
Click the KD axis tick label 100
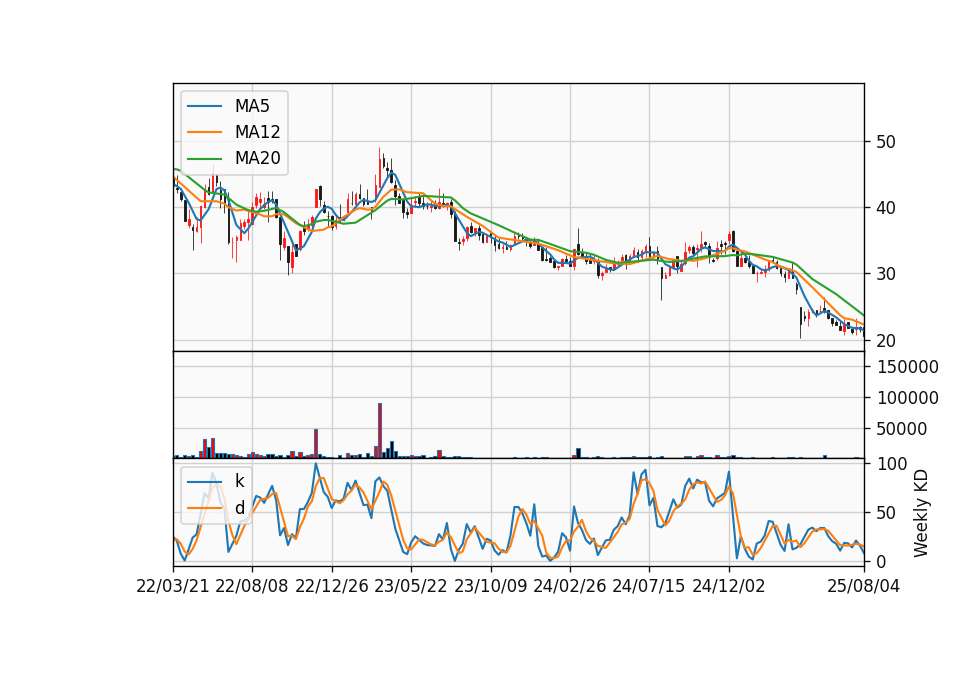point(891,464)
